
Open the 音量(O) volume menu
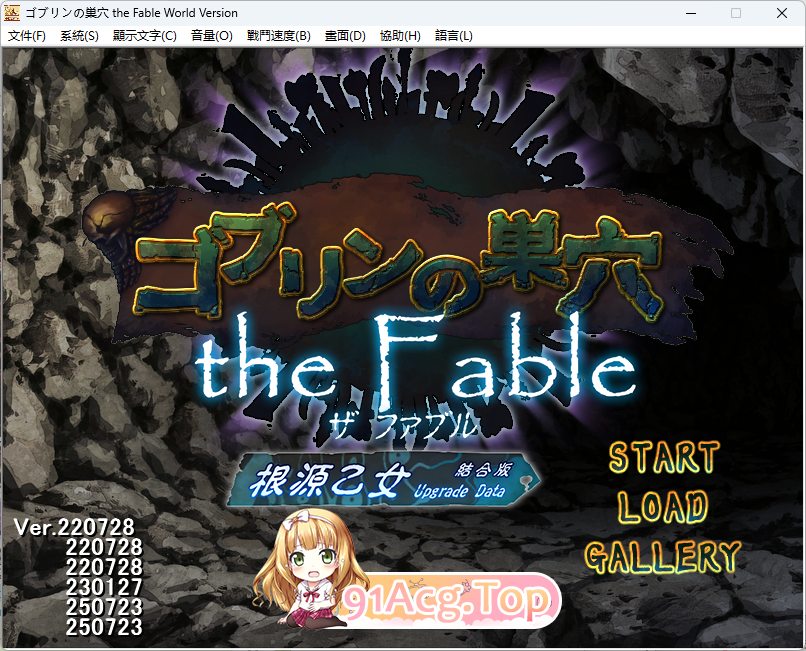(x=210, y=35)
